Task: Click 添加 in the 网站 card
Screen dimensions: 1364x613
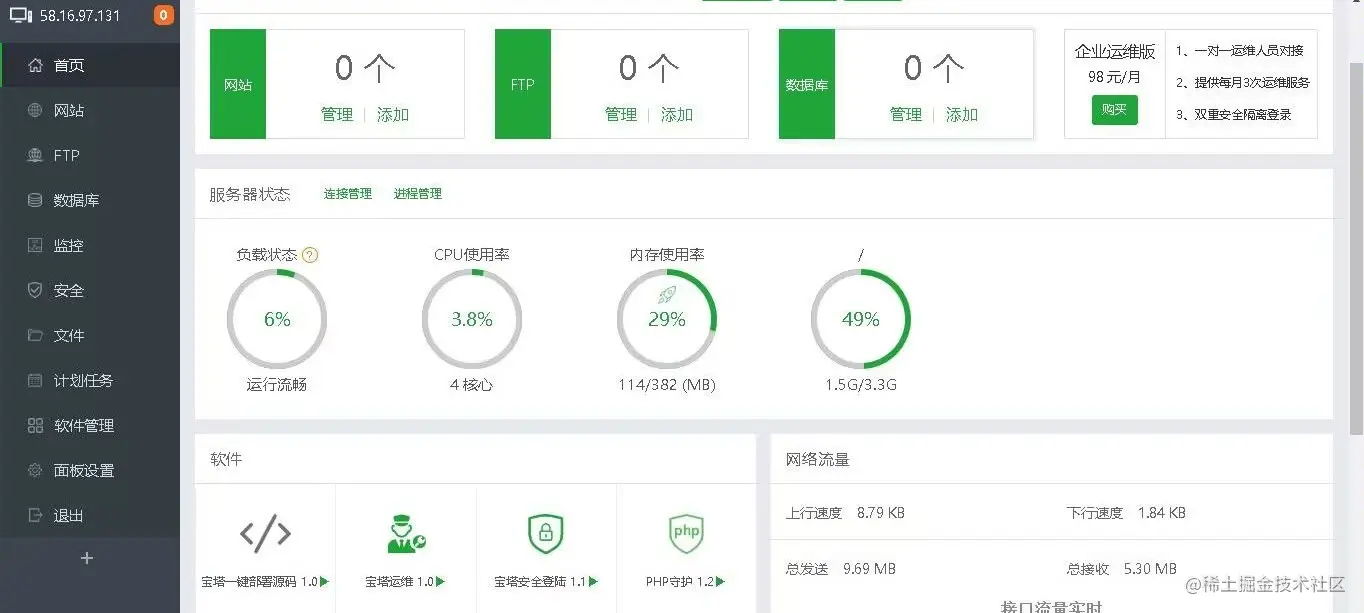Action: [393, 115]
